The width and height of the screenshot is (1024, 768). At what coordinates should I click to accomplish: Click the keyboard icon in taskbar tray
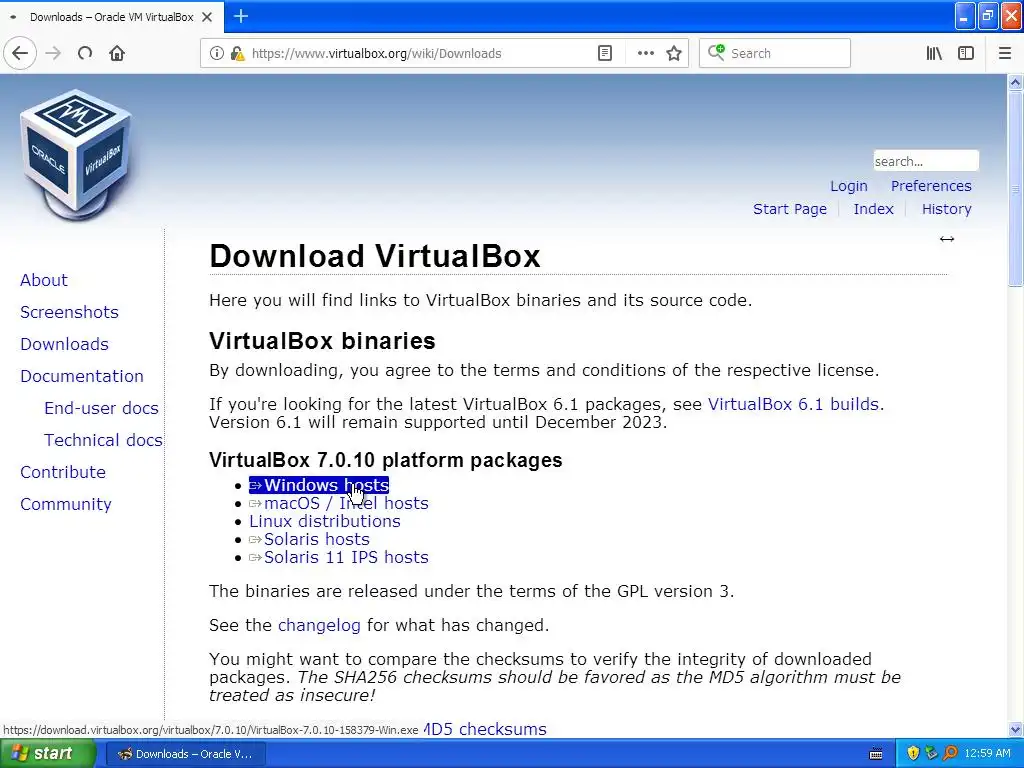tap(876, 754)
